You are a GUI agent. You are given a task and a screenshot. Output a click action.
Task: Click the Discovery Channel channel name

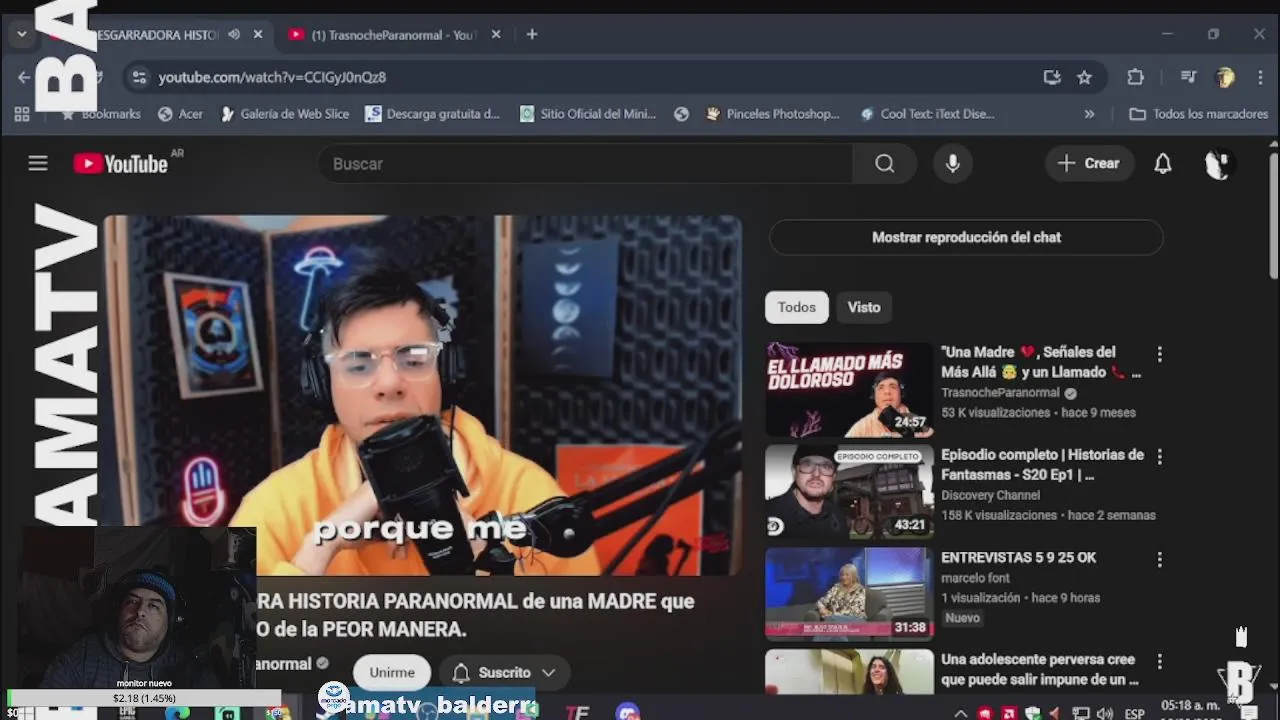tap(990, 495)
